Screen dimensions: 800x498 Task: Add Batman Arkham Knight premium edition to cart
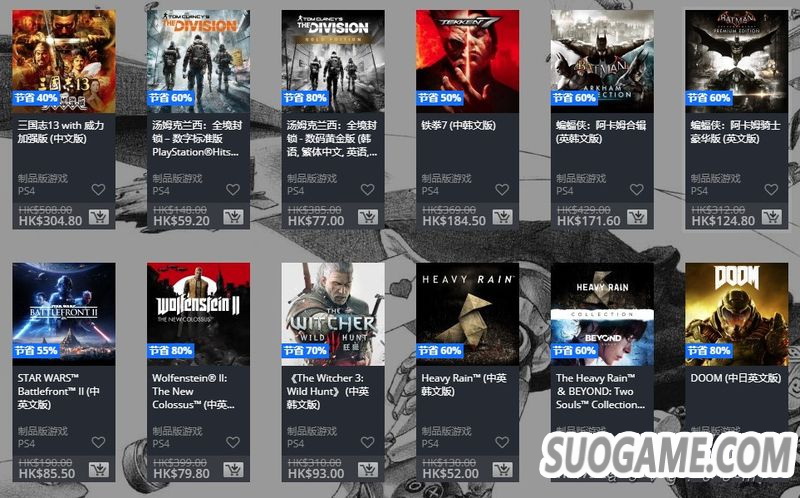[772, 217]
